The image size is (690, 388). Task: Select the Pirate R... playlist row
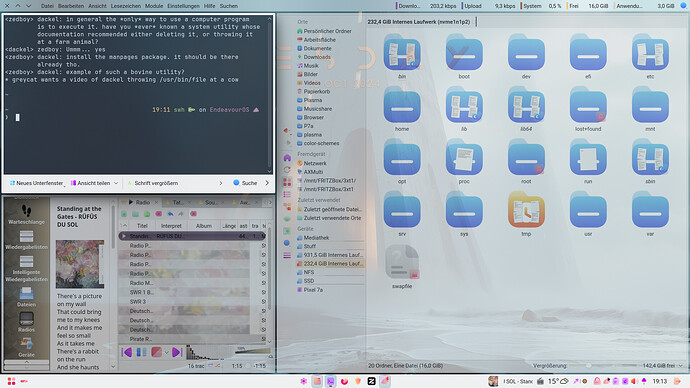coord(192,339)
